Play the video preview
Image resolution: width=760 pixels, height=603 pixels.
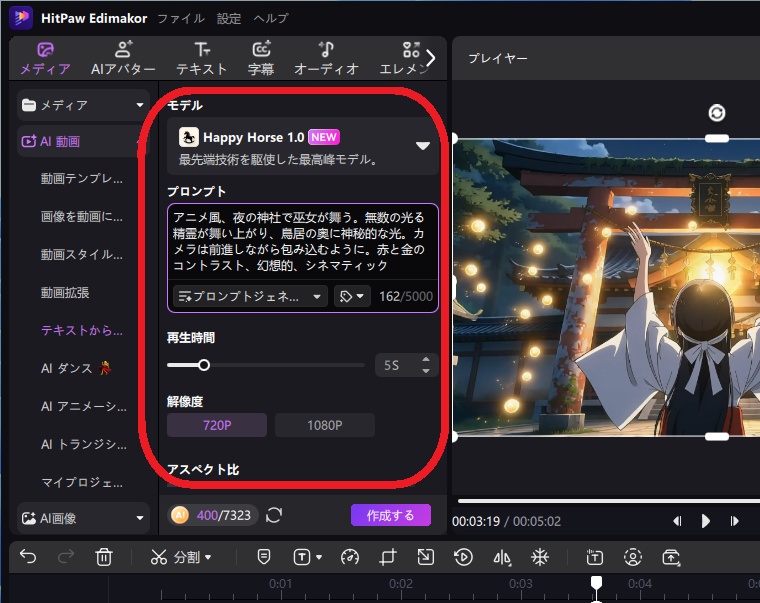point(706,521)
